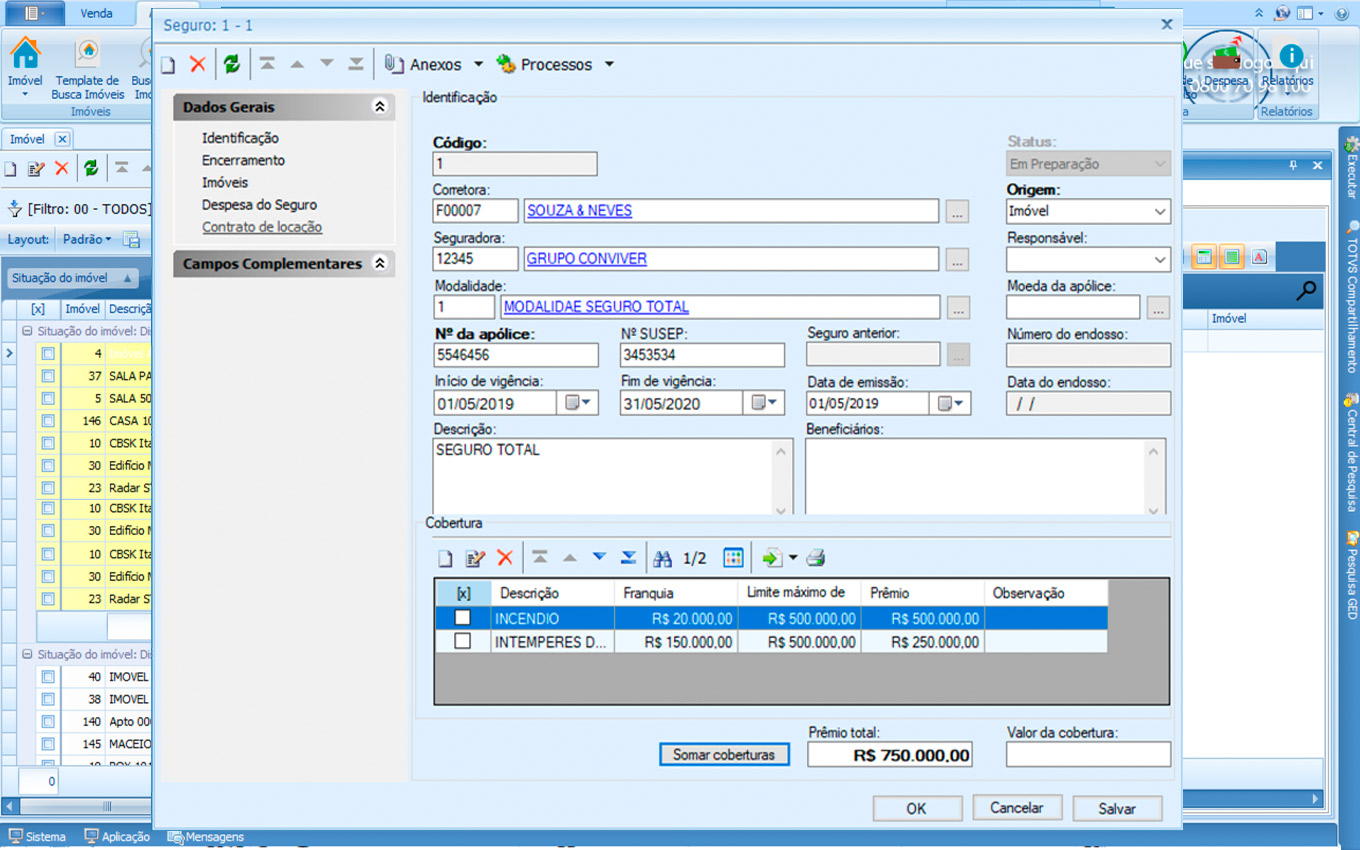
Task: Click the red delete X in Seguro toolbar
Action: (x=198, y=64)
